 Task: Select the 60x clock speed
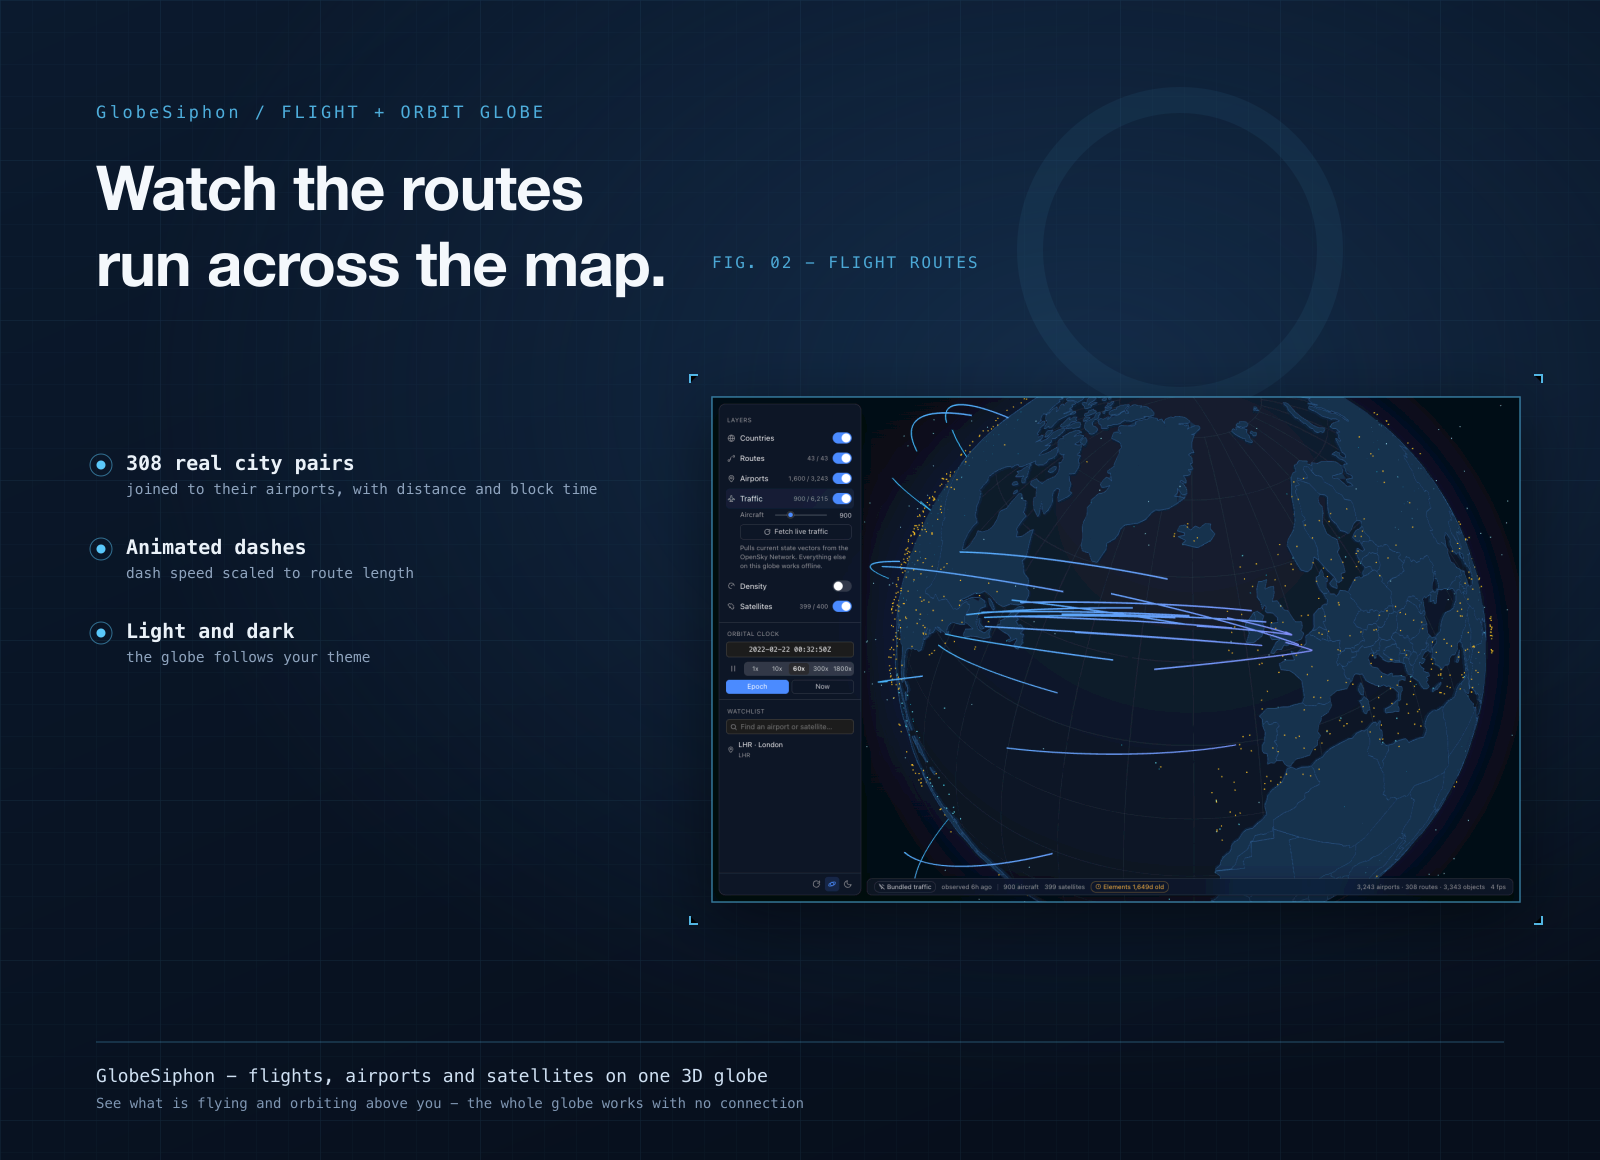(x=799, y=669)
